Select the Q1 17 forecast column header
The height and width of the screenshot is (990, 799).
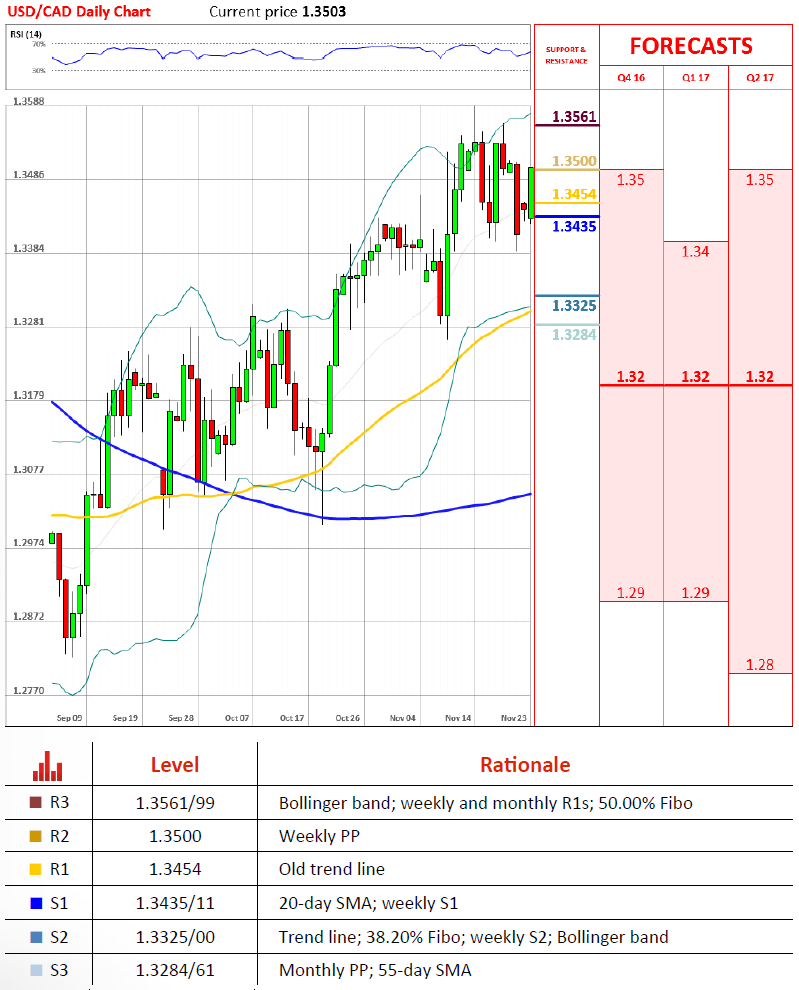pos(695,78)
